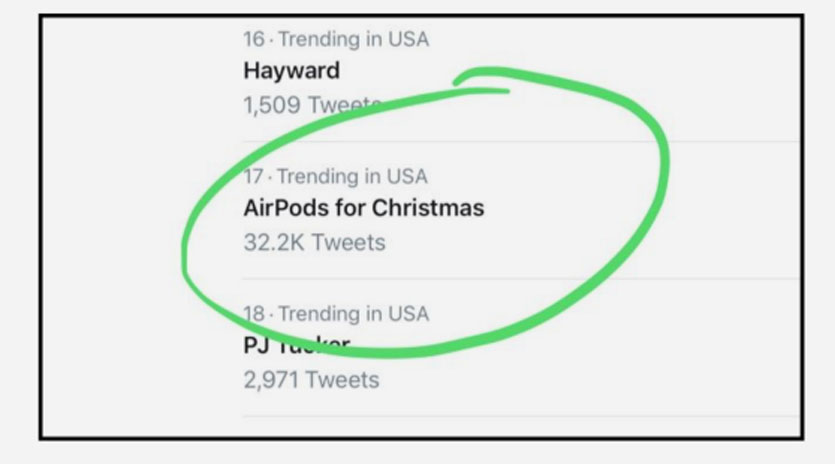The image size is (835, 464).
Task: Click the "17 · Trending in USA" label
Action: point(335,177)
